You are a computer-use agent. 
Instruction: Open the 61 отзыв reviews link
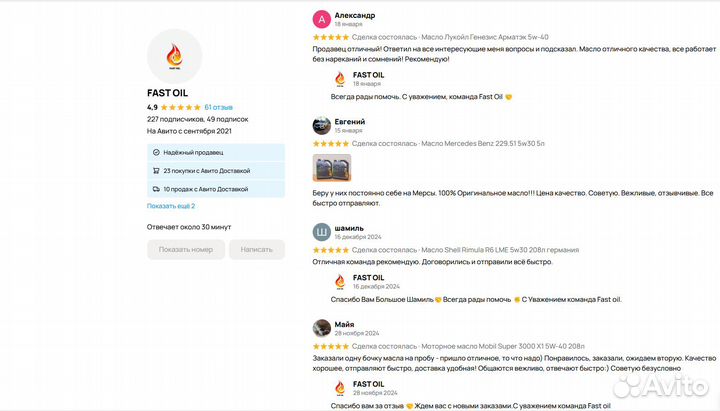218,107
